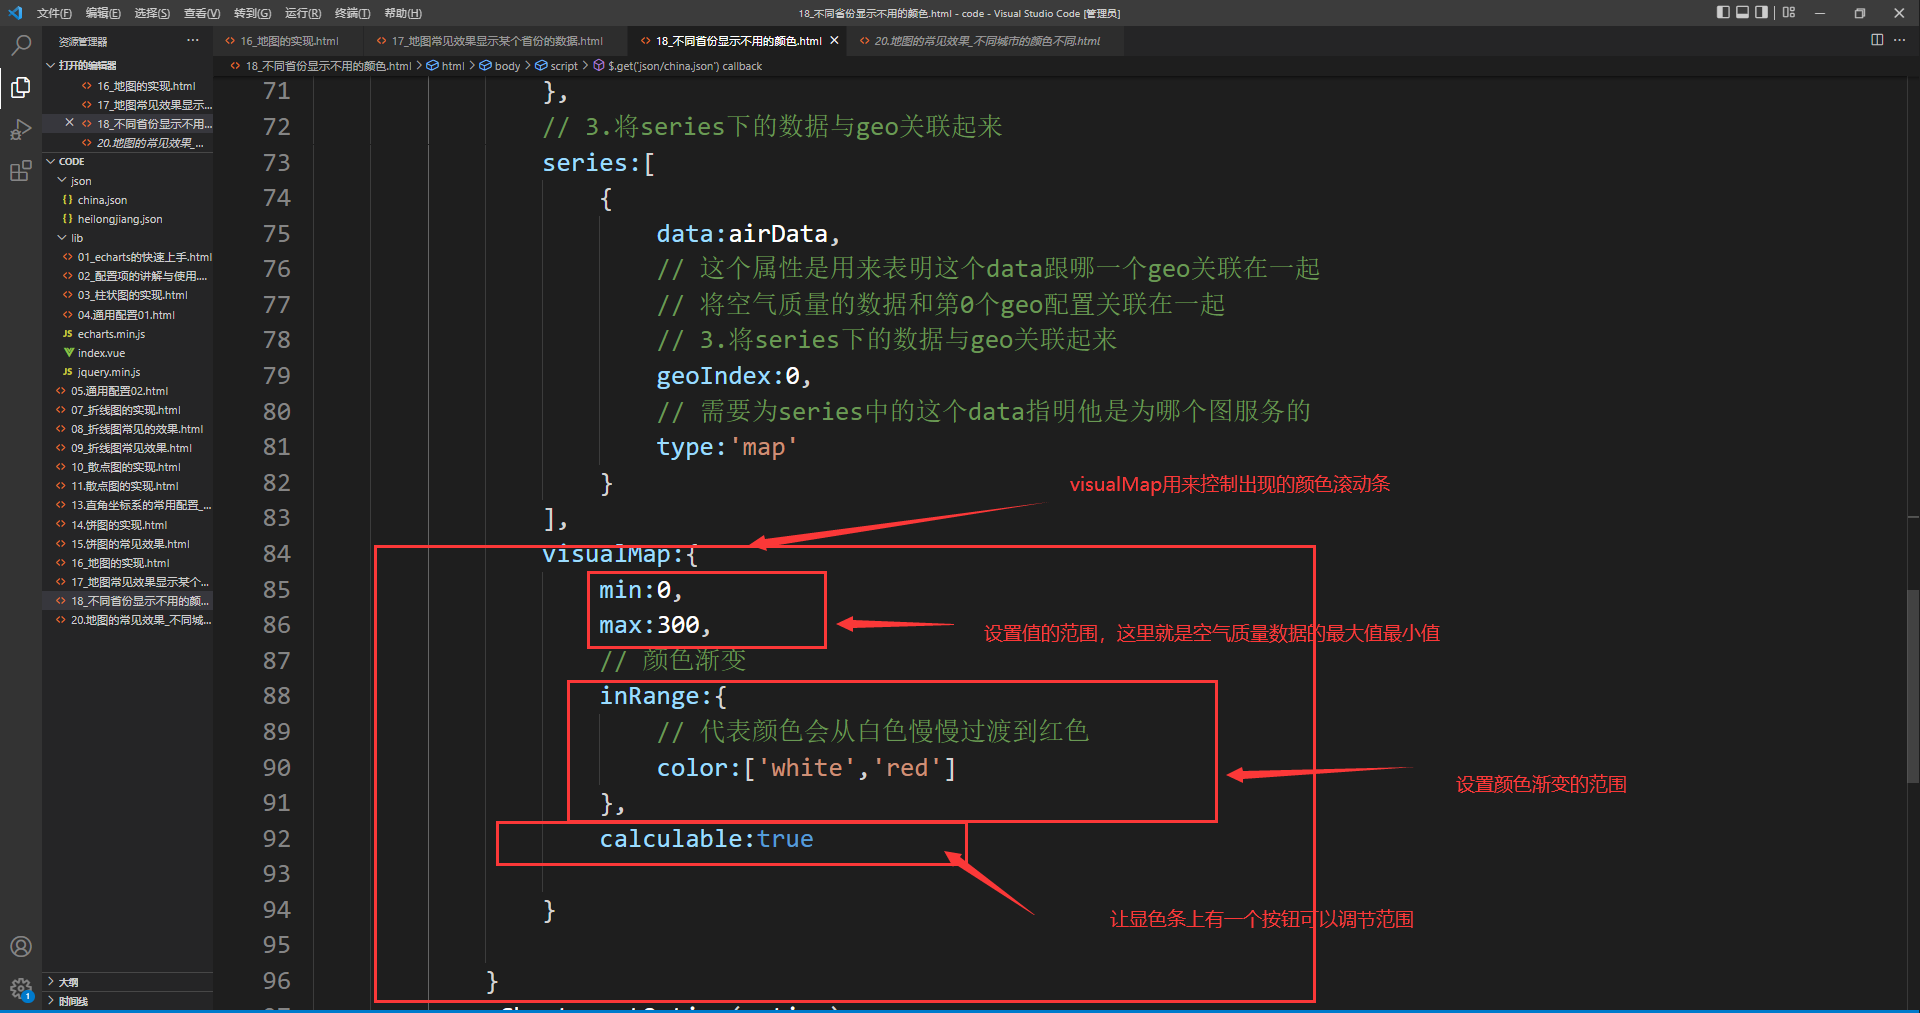The height and width of the screenshot is (1013, 1920).
Task: Open index.vue in the explorer
Action: point(101,353)
